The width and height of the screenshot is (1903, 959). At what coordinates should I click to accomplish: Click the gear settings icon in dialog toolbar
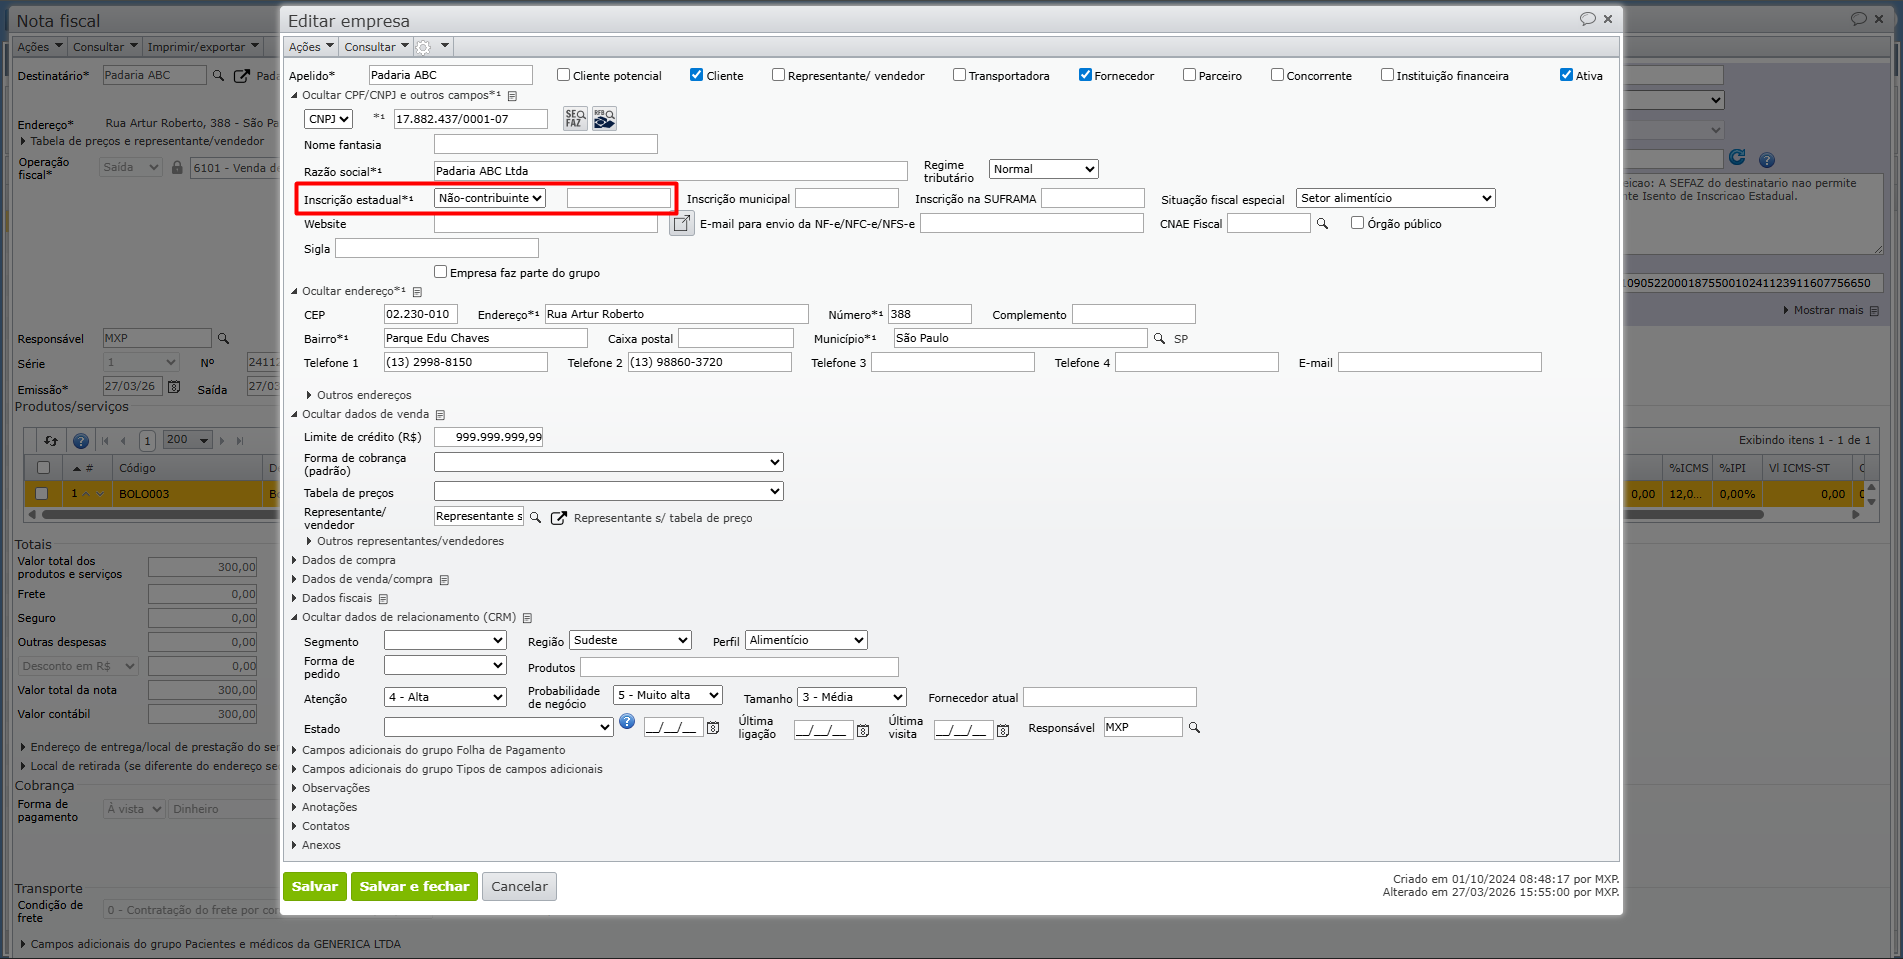[423, 47]
